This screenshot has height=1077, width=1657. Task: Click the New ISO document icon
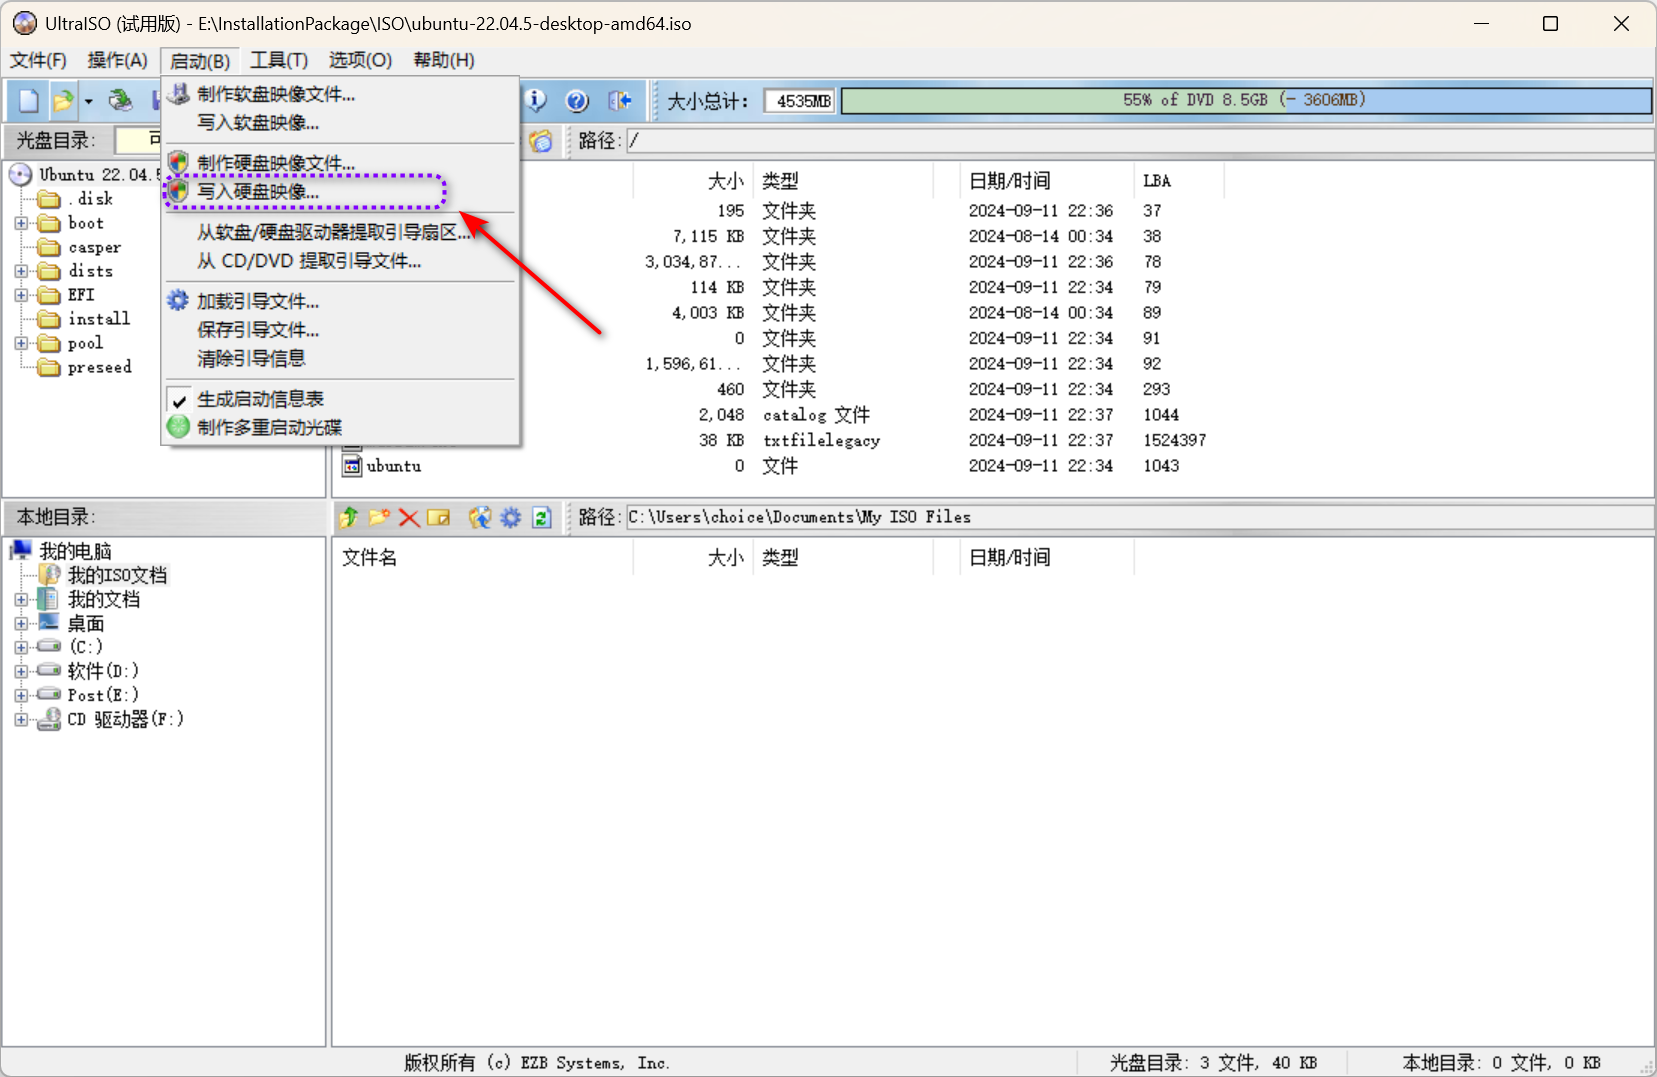tap(27, 100)
